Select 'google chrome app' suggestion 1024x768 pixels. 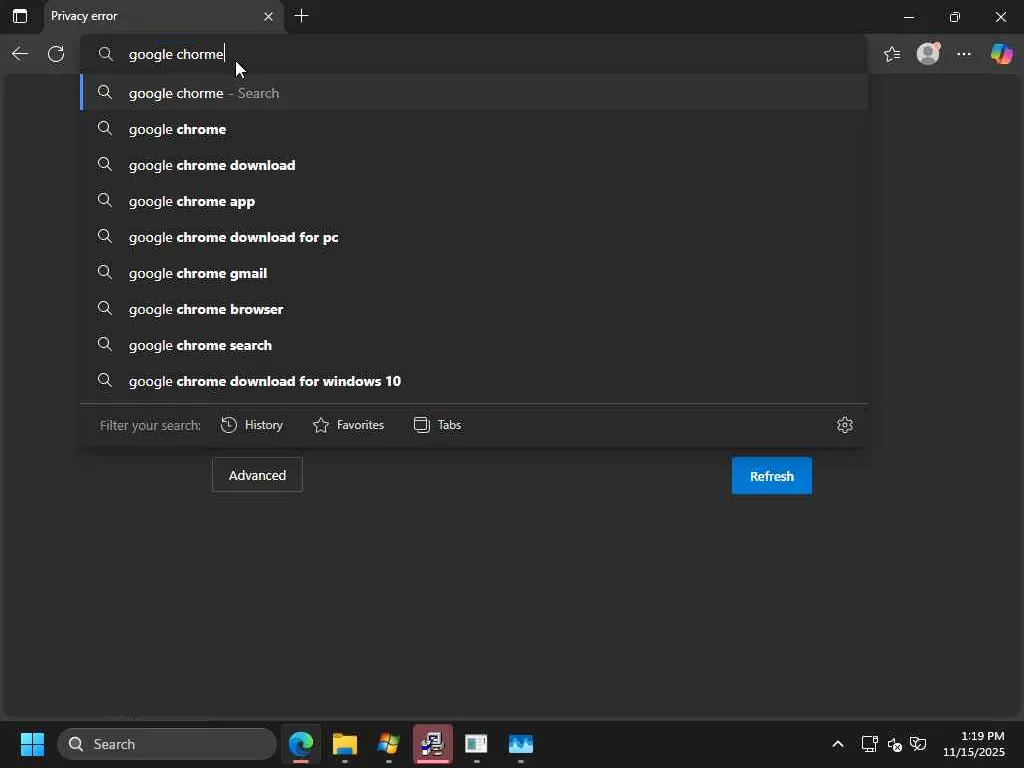(x=474, y=201)
